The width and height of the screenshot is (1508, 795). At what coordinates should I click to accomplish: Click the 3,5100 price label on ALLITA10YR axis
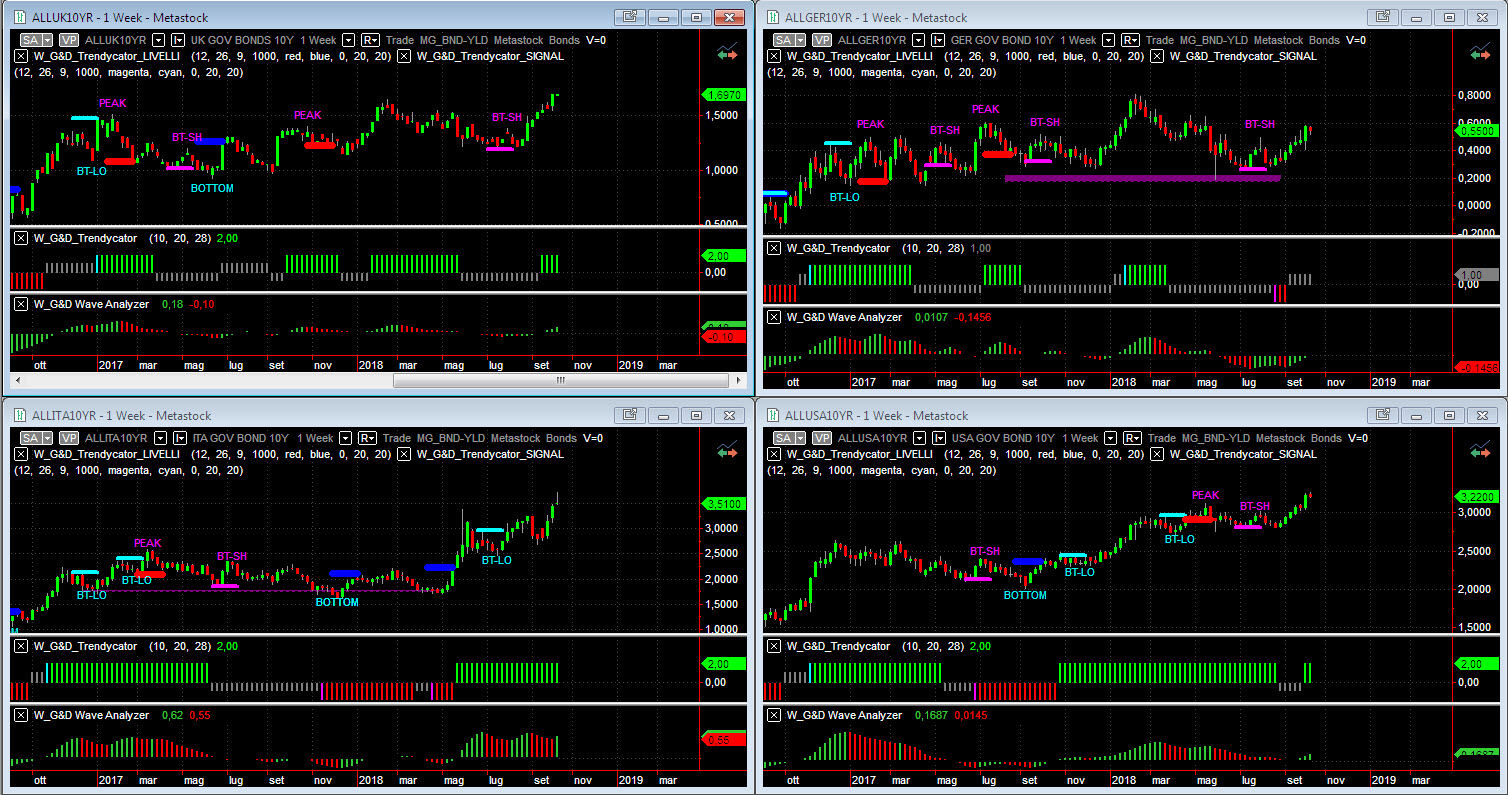click(x=725, y=504)
